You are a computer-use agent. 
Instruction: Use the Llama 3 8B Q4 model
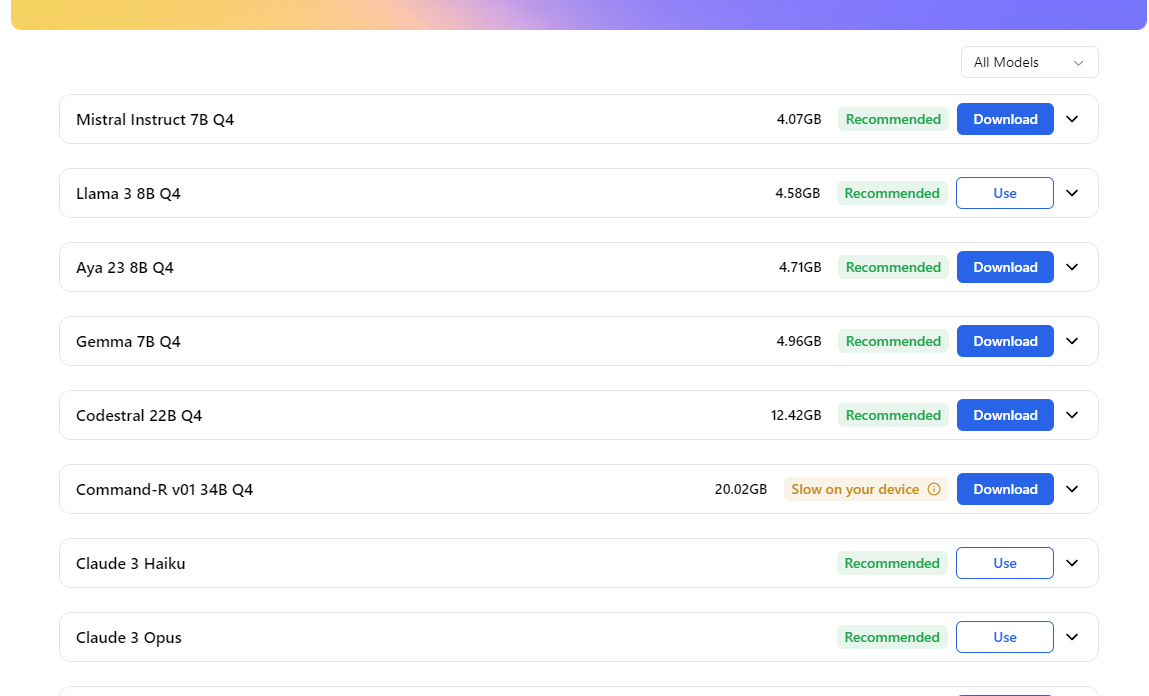tap(1004, 193)
